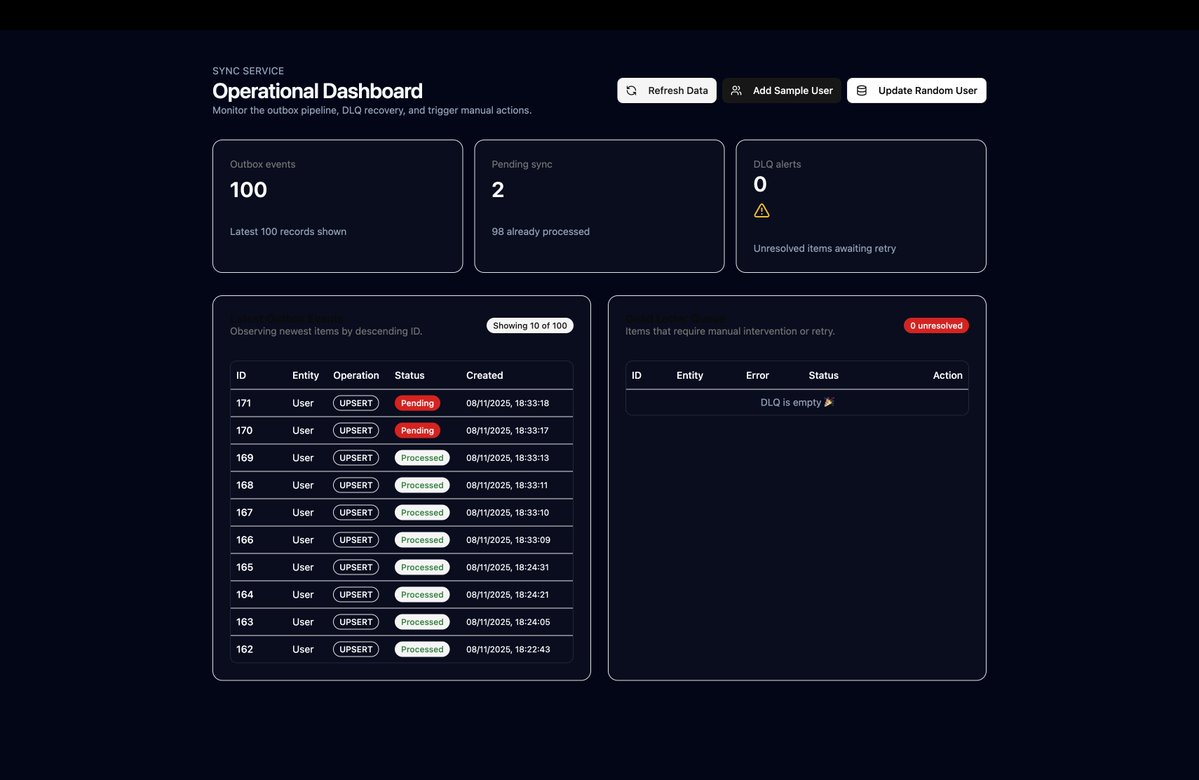1199x780 pixels.
Task: Click the Refresh Data button
Action: pyautogui.click(x=667, y=90)
